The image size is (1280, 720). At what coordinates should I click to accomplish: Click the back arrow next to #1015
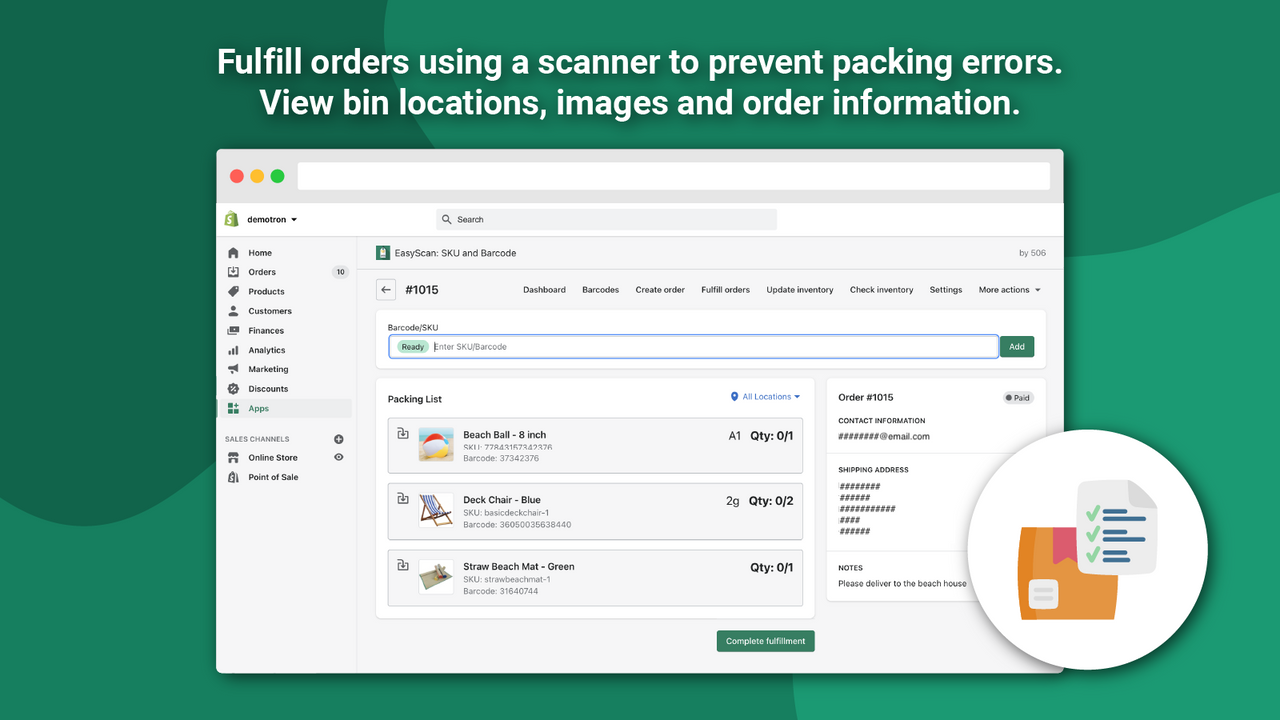click(386, 289)
